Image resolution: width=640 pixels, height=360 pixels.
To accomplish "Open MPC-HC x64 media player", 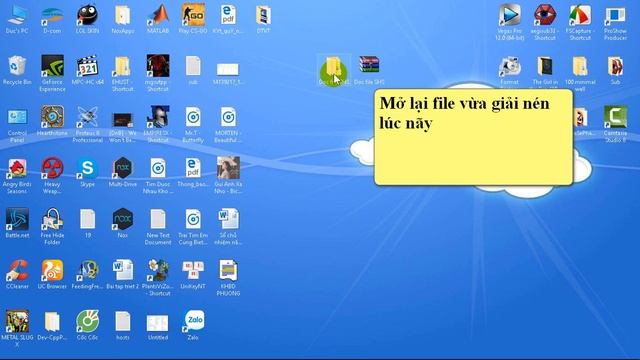I will [87, 70].
